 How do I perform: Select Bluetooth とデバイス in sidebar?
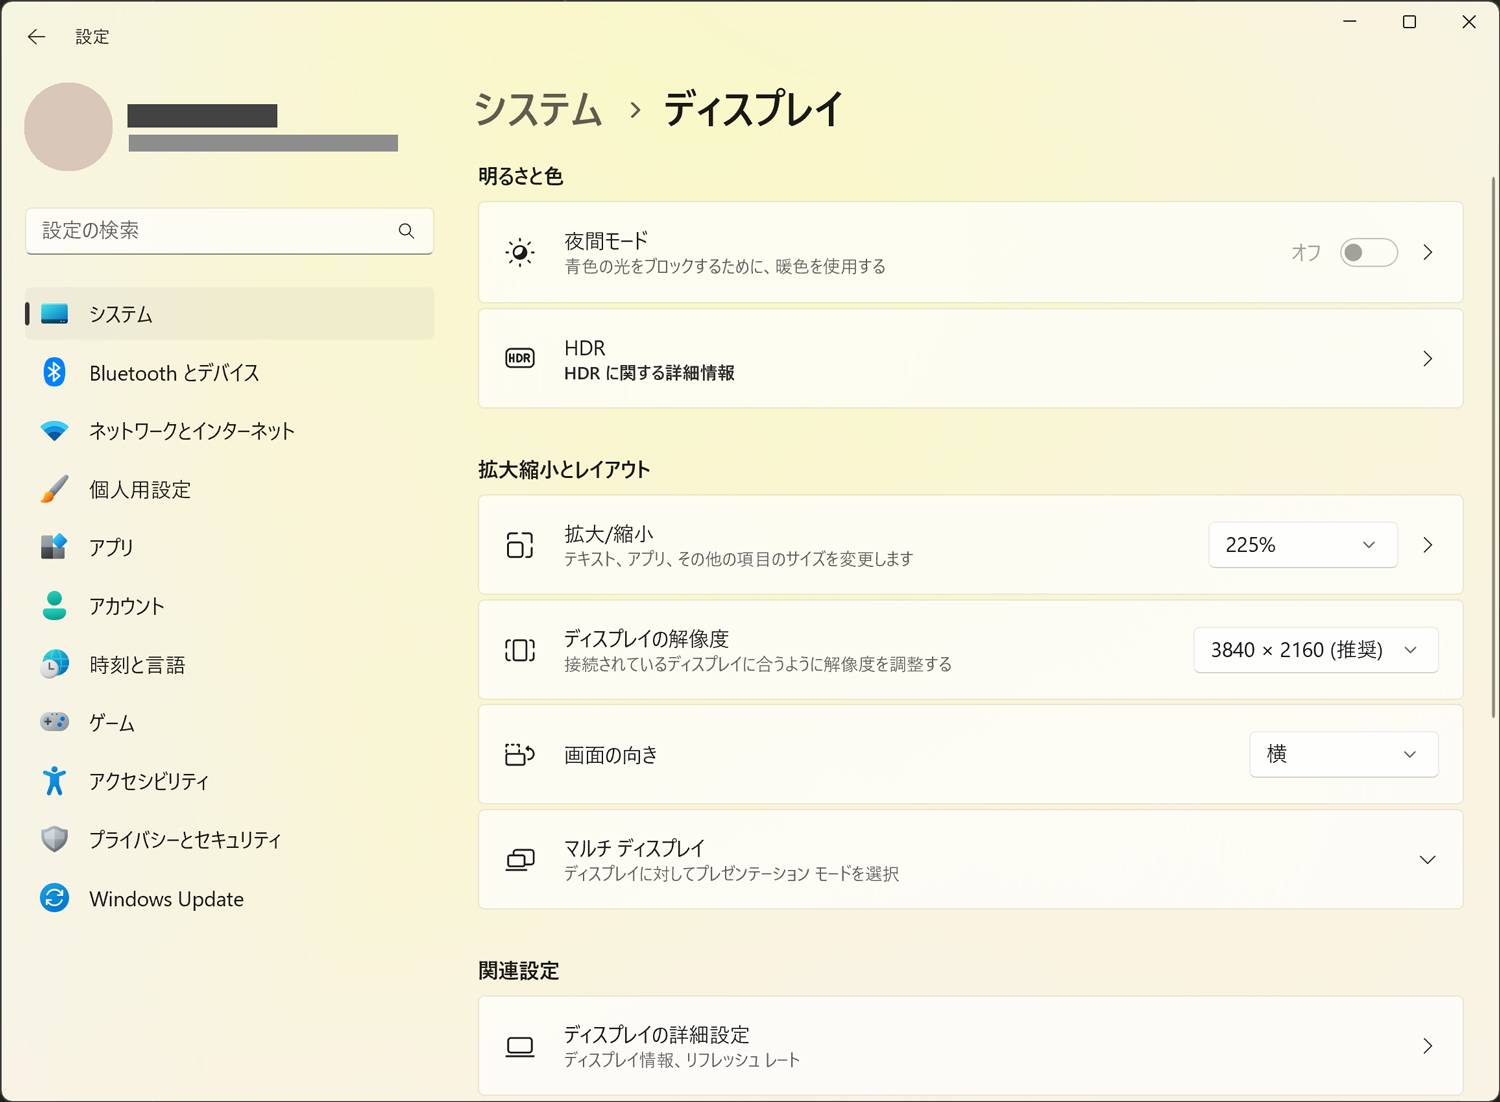(x=229, y=372)
